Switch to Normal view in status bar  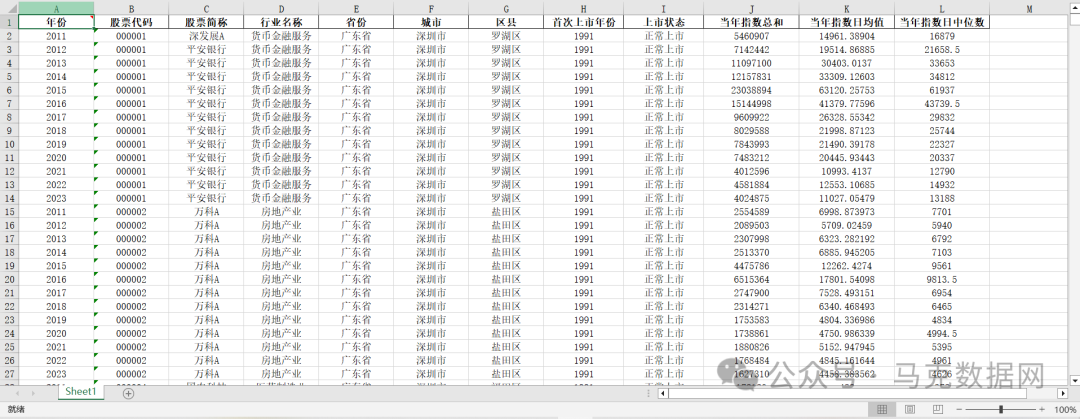(x=881, y=409)
